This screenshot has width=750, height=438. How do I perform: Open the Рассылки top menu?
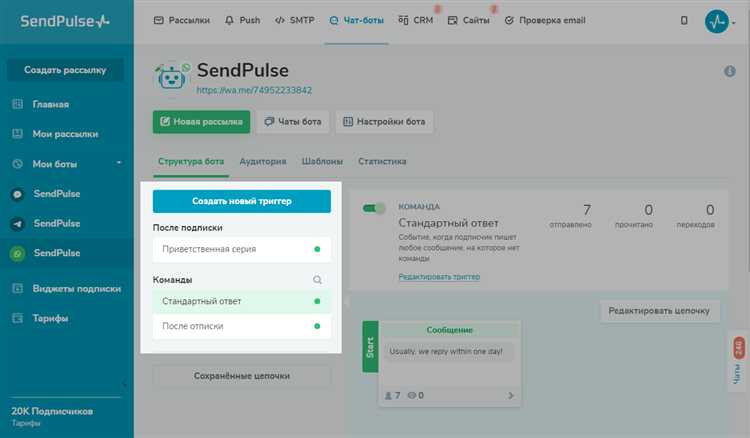pos(182,20)
